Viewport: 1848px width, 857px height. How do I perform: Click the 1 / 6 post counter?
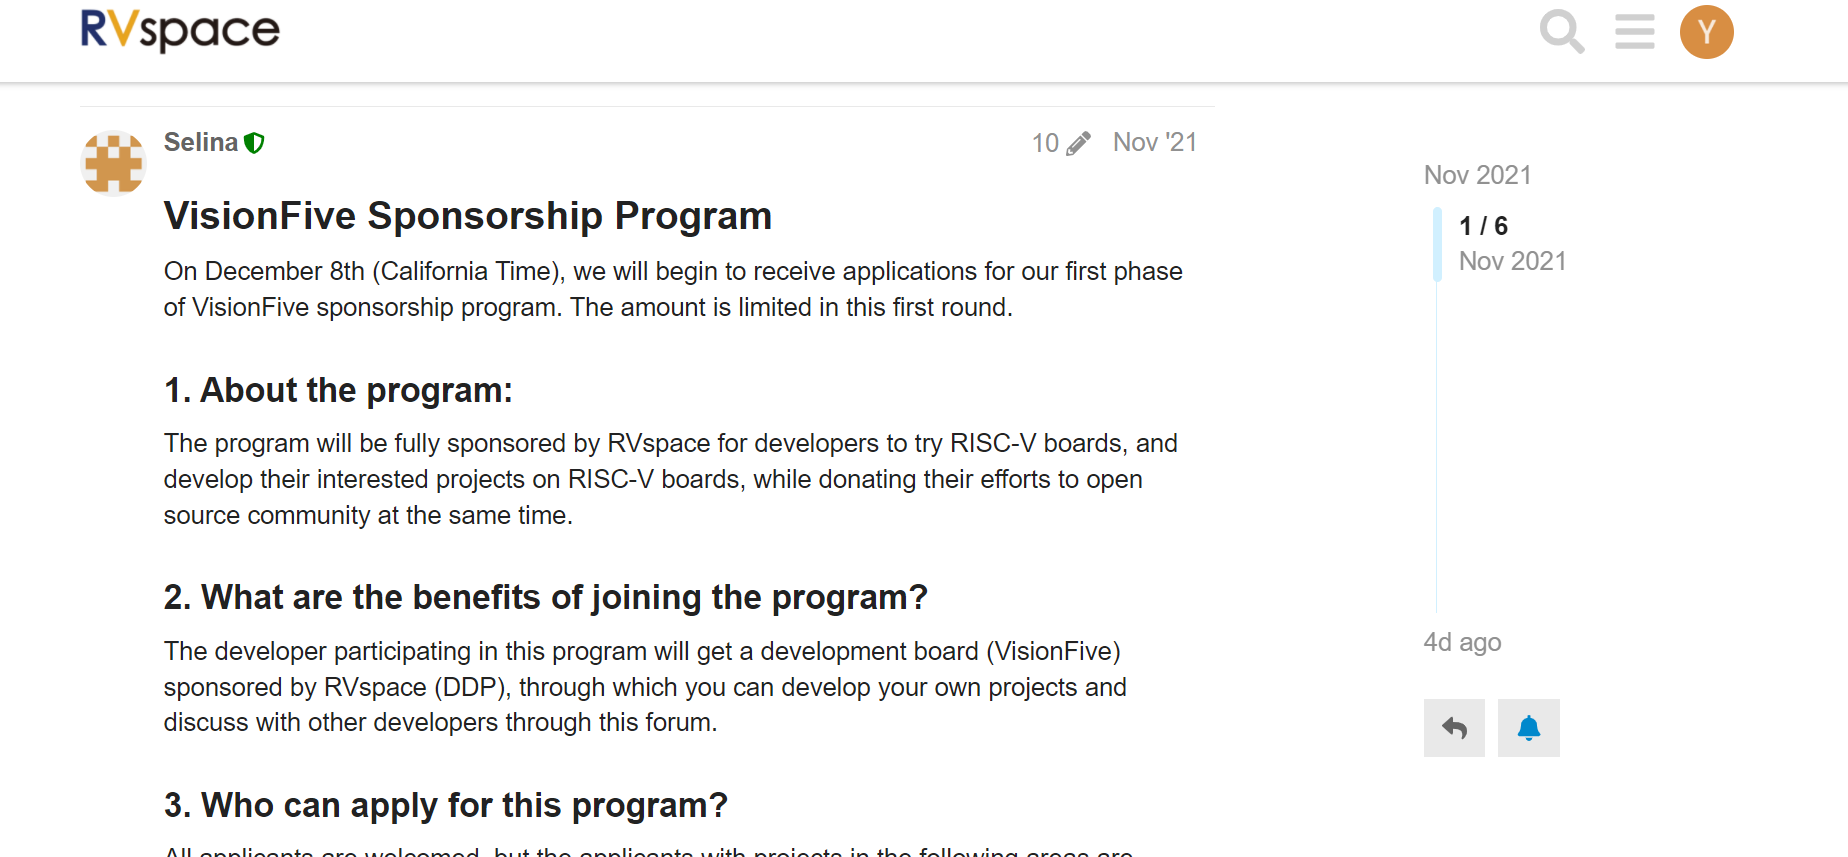(1483, 226)
